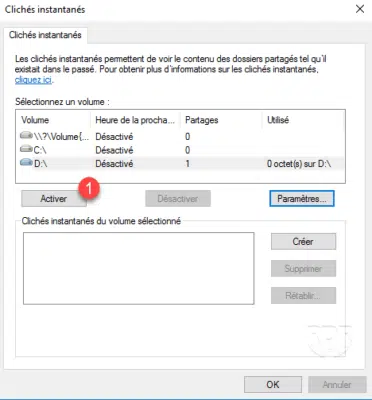
Task: Click the Supprimer button
Action: click(303, 269)
